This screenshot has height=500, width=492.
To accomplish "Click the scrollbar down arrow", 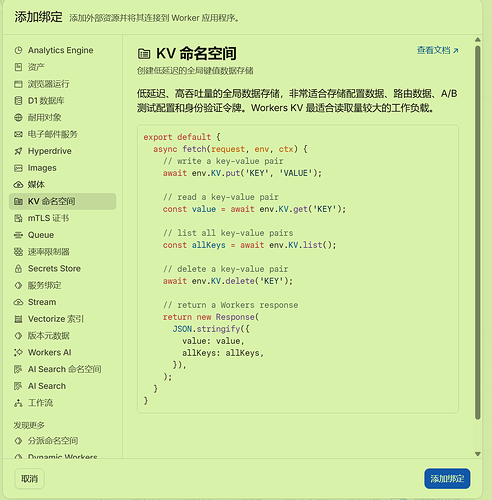I will point(478,454).
